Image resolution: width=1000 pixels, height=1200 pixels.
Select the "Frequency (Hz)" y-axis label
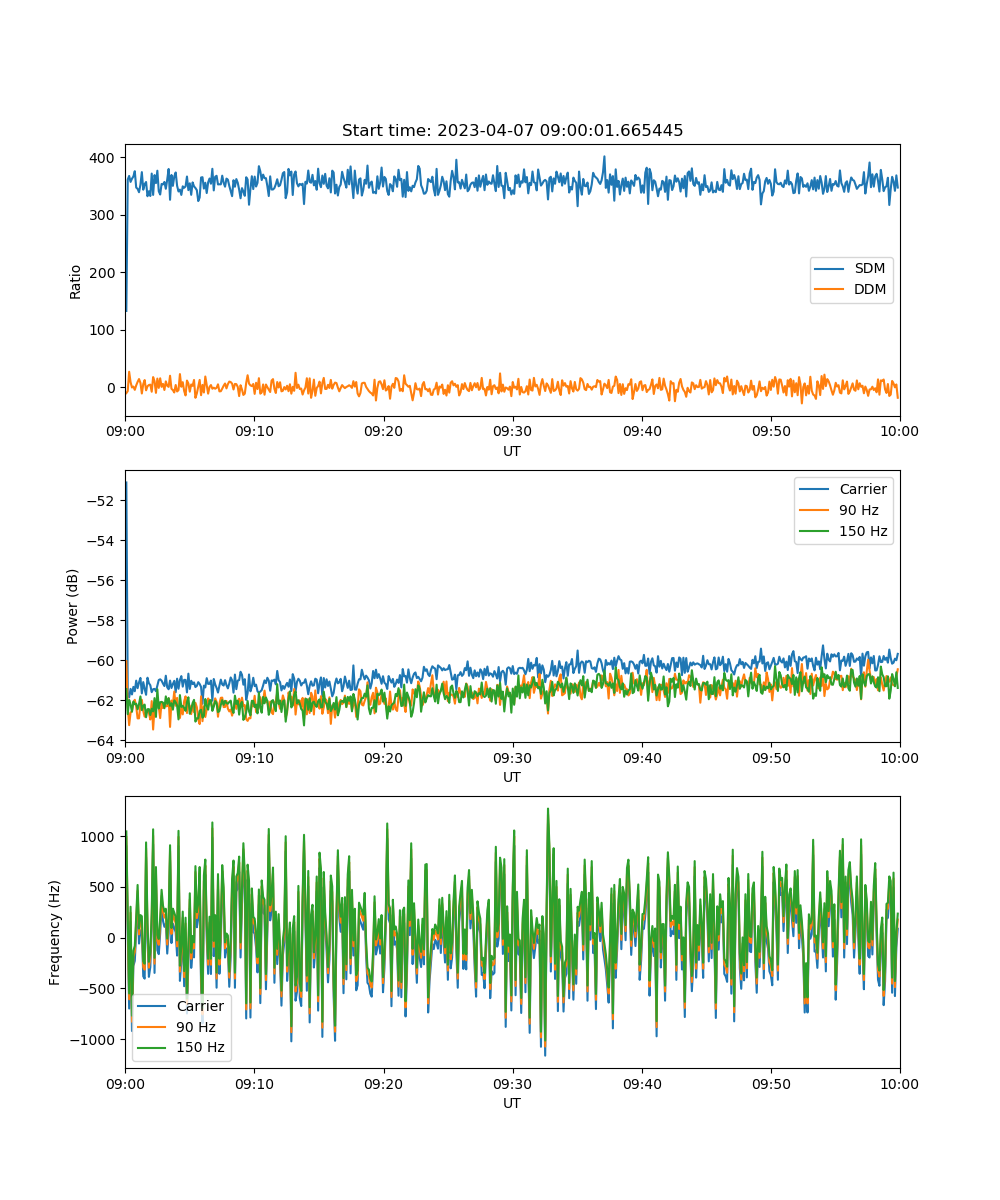55,932
